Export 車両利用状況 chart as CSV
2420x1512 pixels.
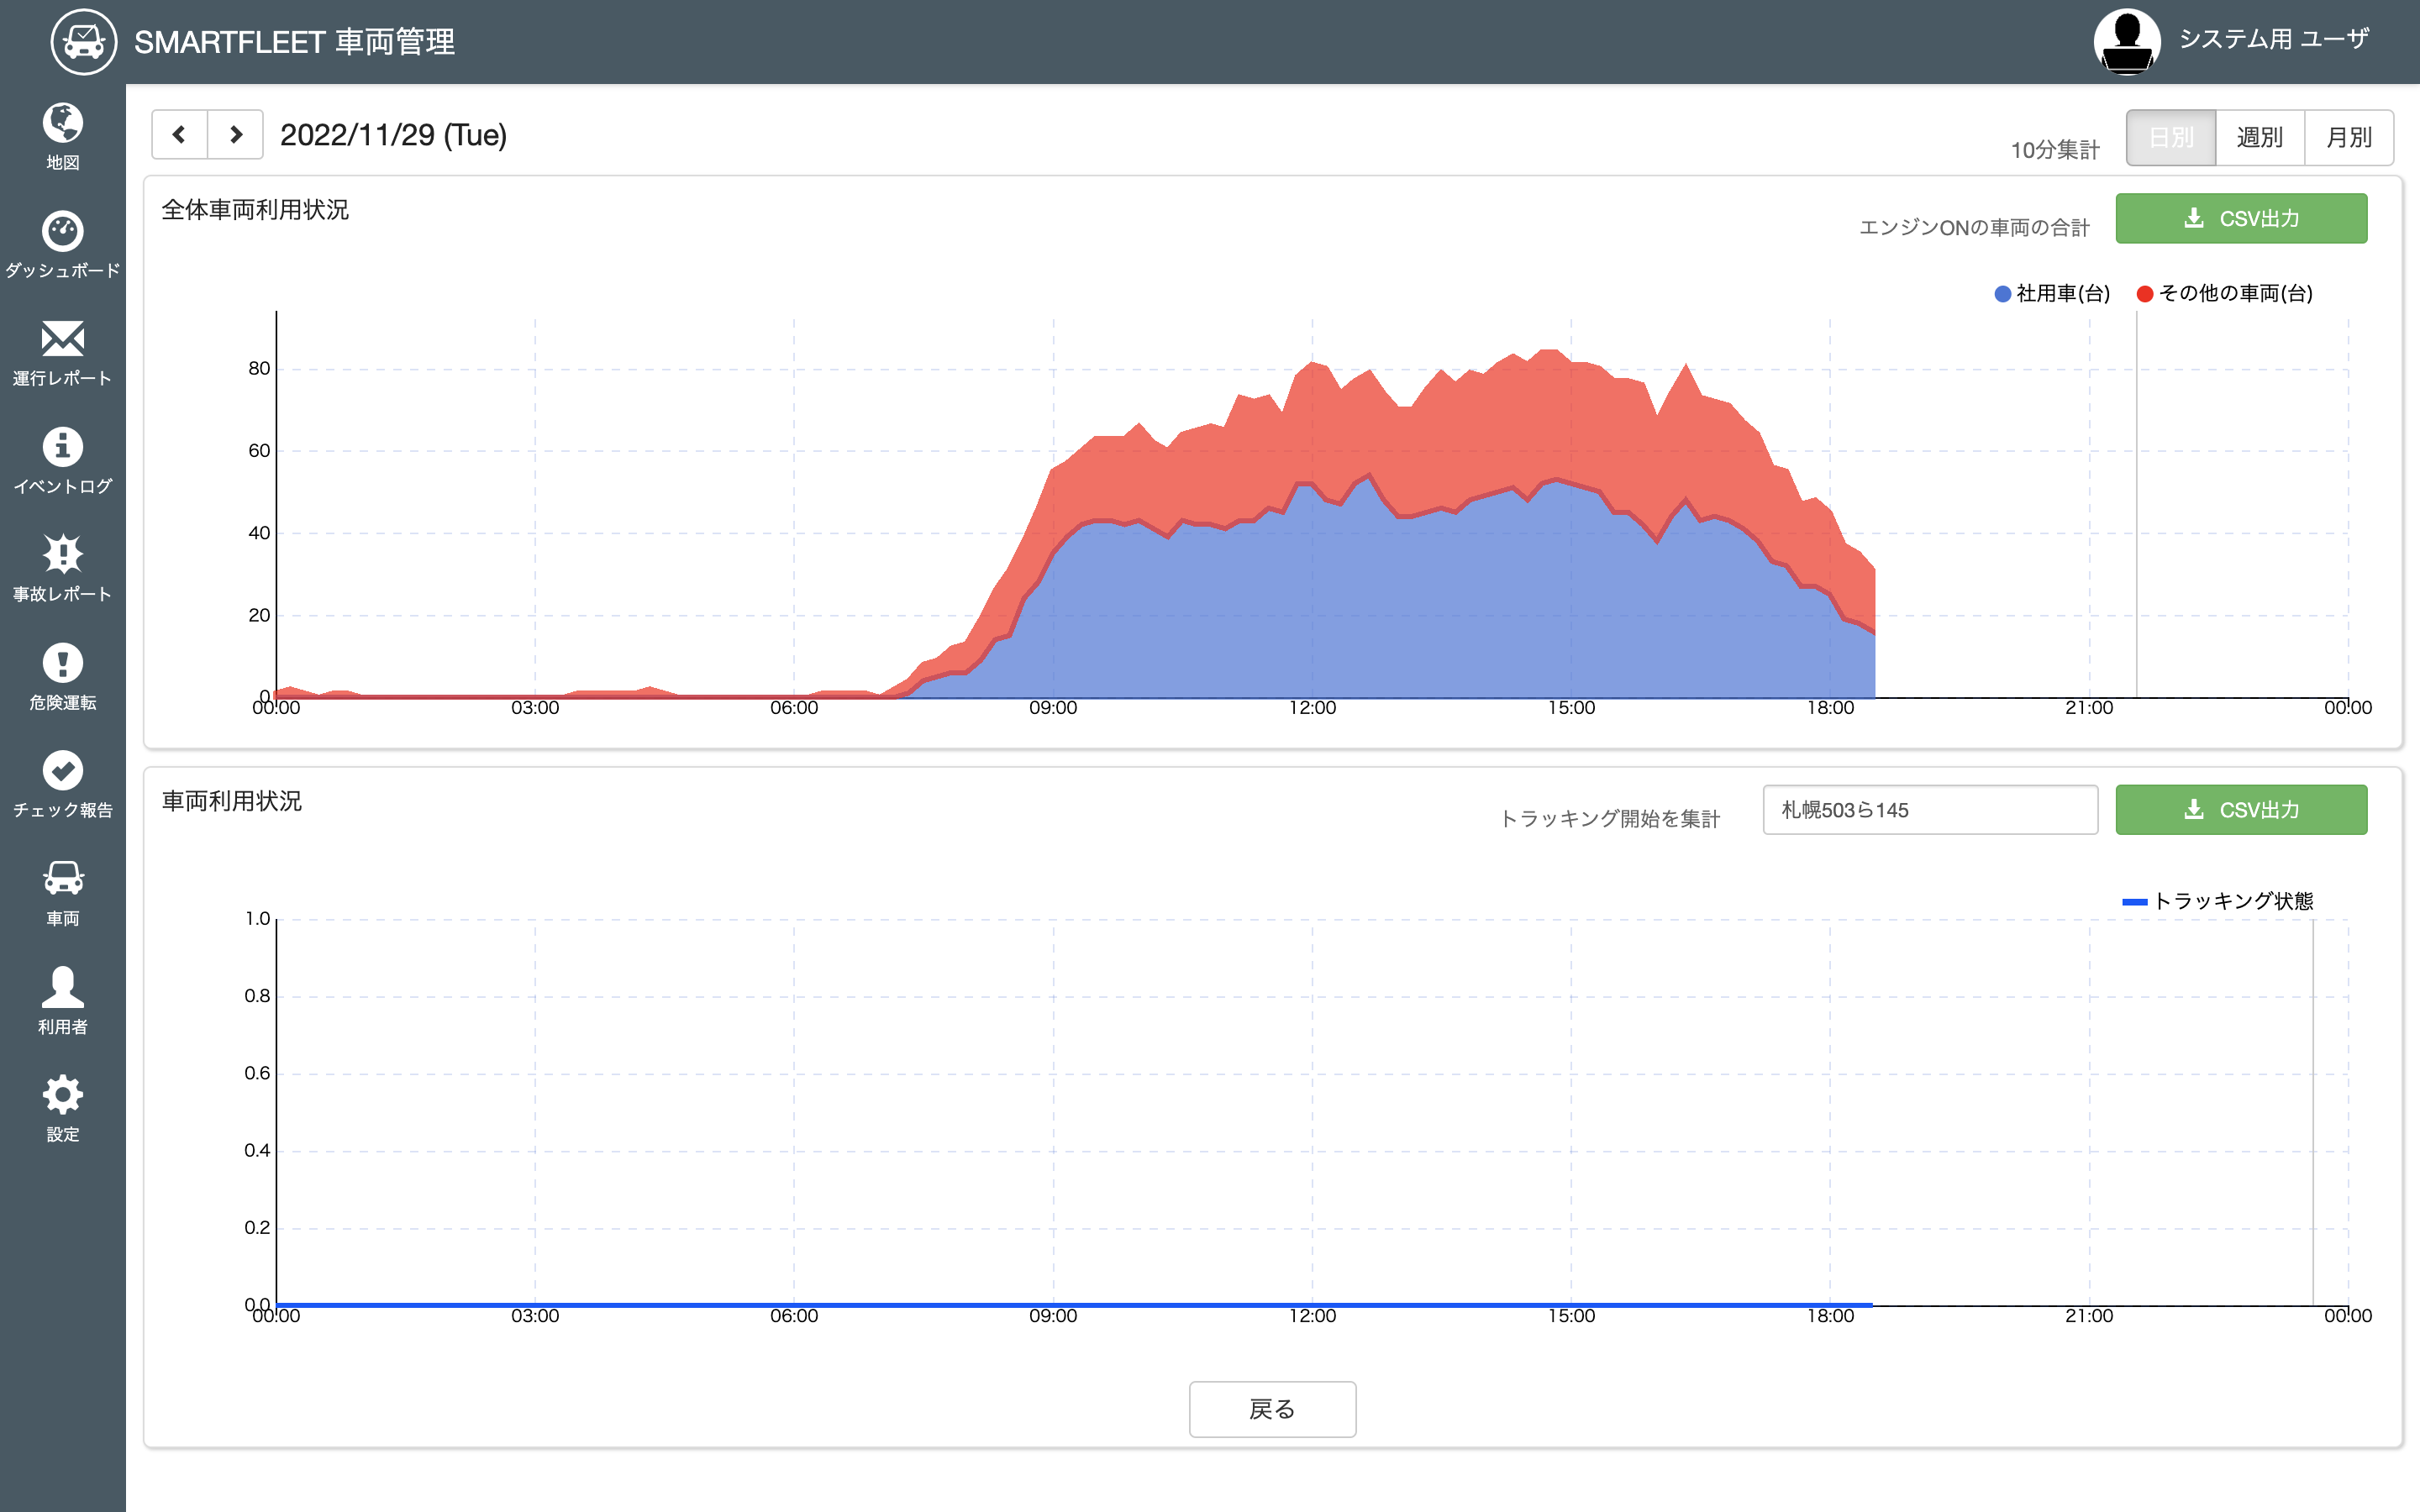click(x=2241, y=809)
